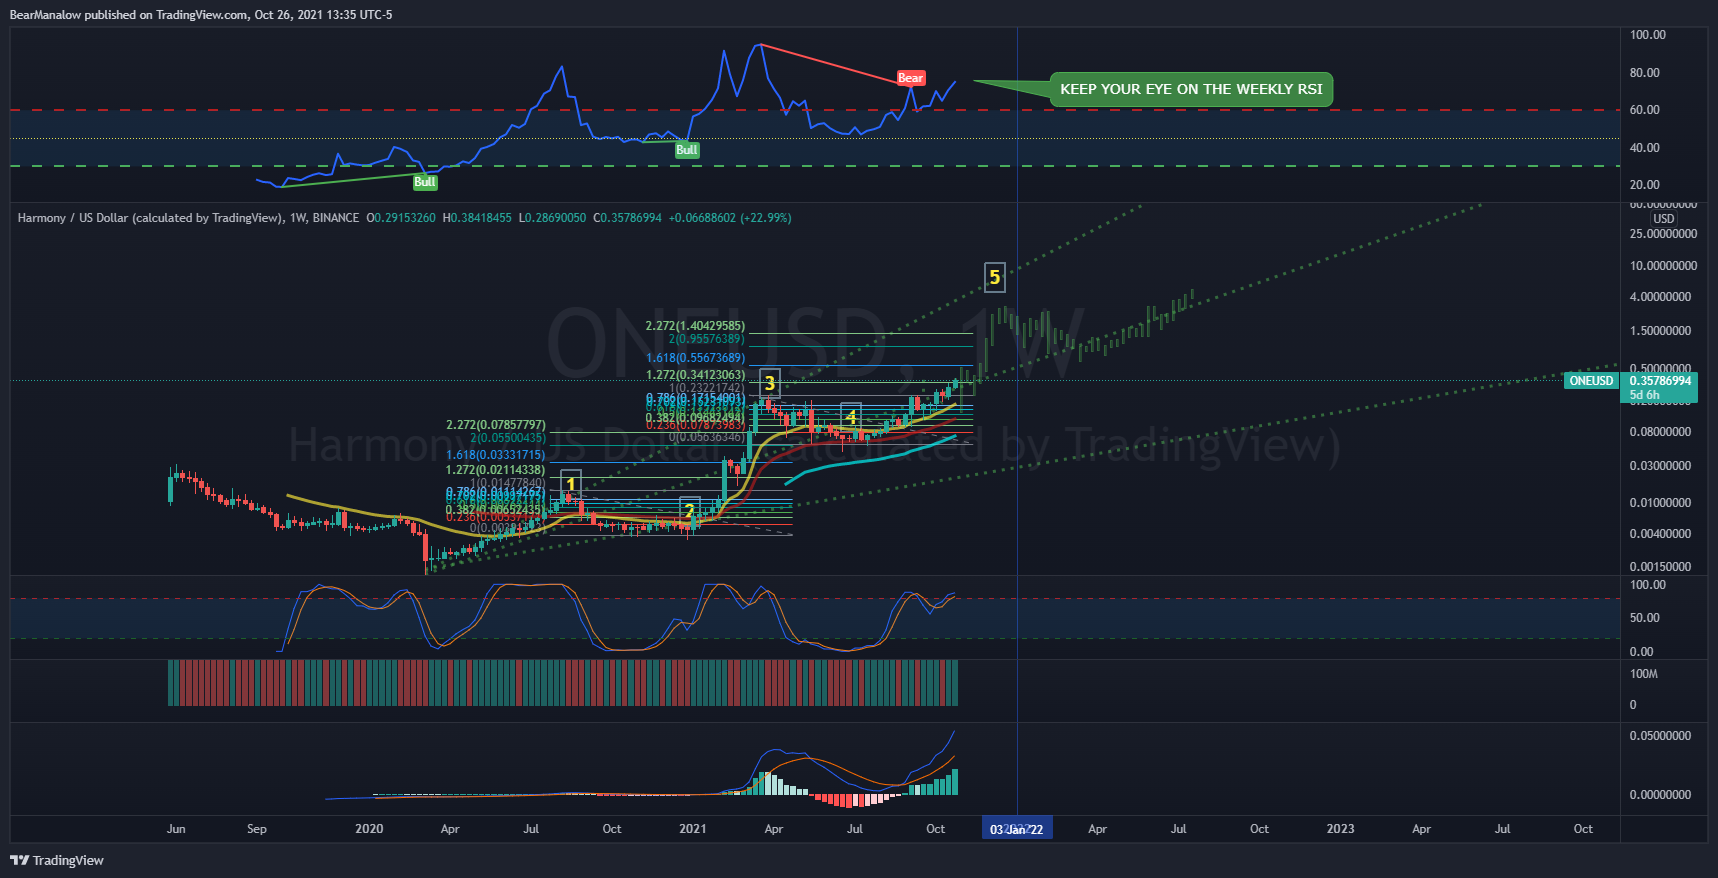Click 100M on the volume scale
The image size is (1718, 878).
tap(1643, 674)
